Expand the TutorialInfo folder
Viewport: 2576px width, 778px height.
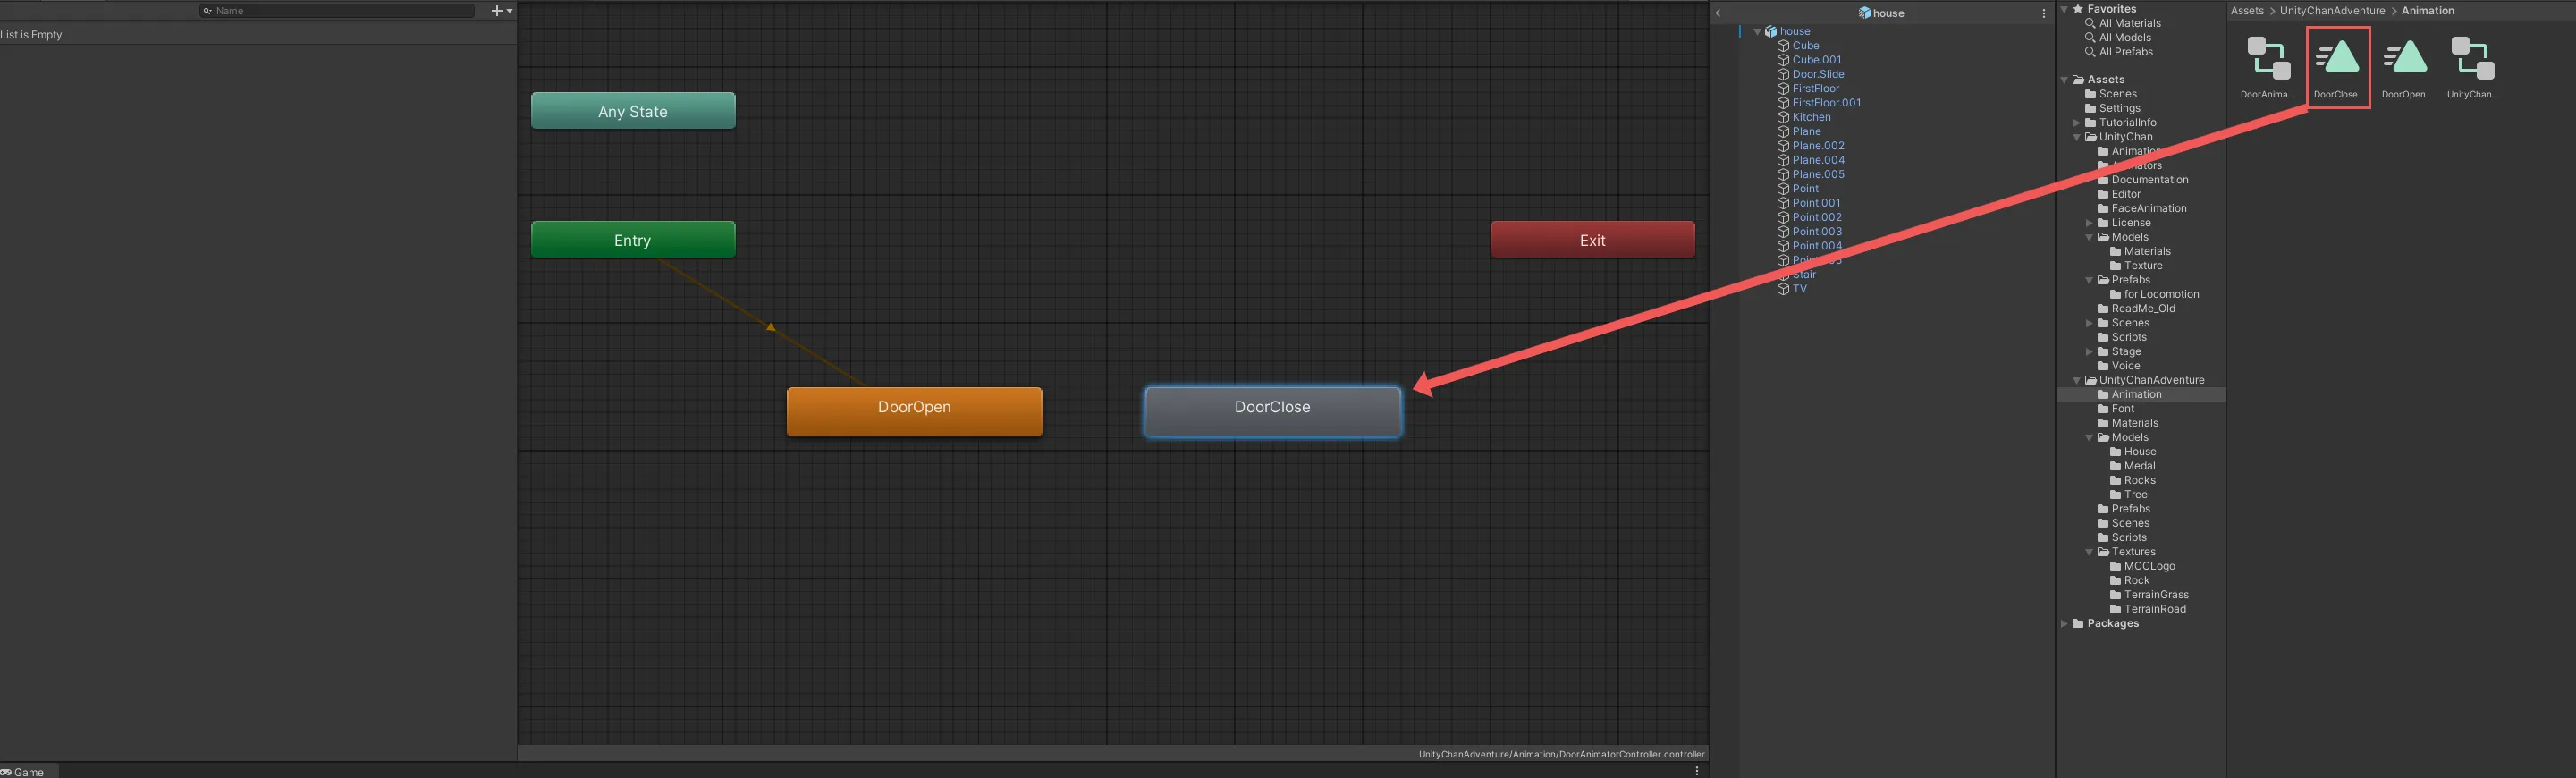[x=2077, y=123]
